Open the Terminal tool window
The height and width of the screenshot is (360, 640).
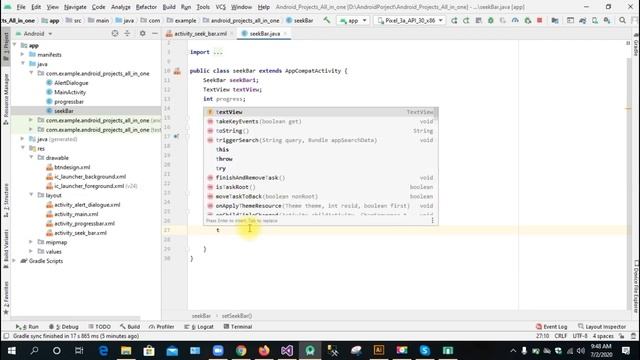tap(238, 327)
